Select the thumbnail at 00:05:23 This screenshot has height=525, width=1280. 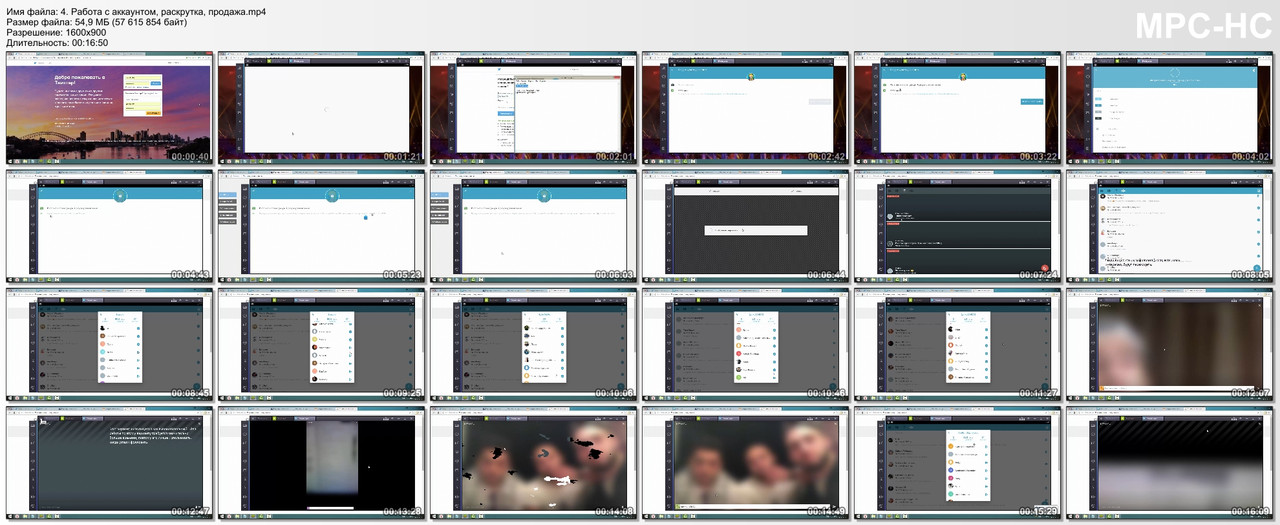pyautogui.click(x=321, y=226)
